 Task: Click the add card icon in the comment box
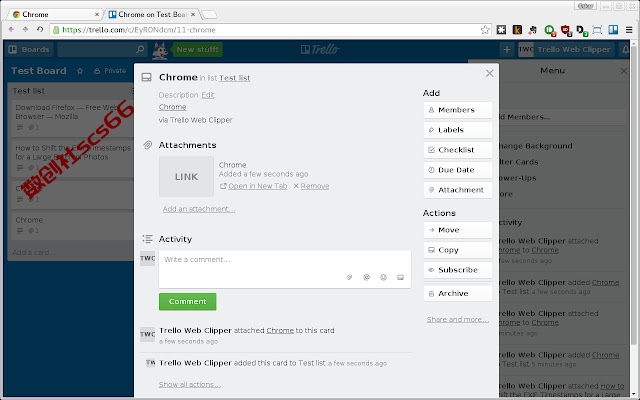pos(400,277)
